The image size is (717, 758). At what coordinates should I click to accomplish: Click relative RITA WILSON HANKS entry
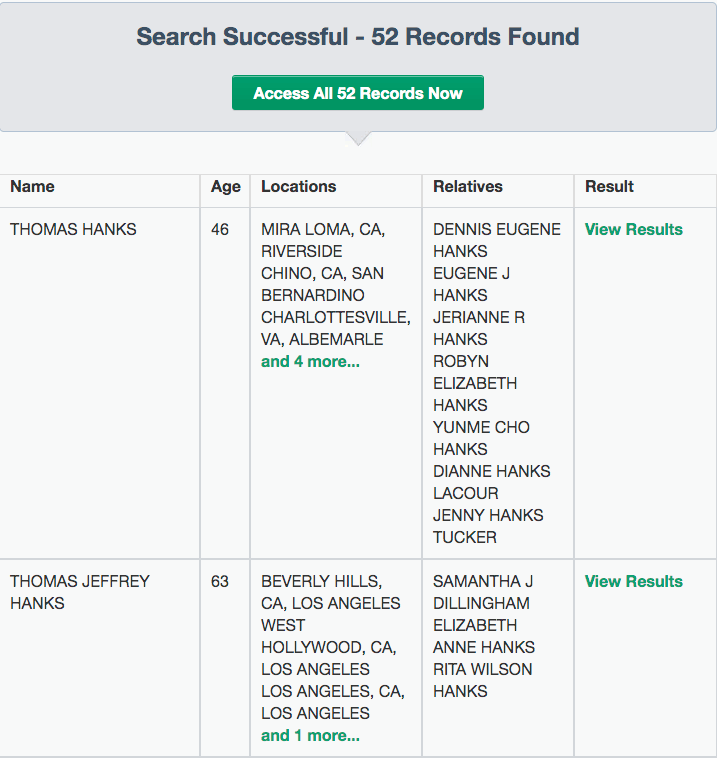click(x=483, y=680)
